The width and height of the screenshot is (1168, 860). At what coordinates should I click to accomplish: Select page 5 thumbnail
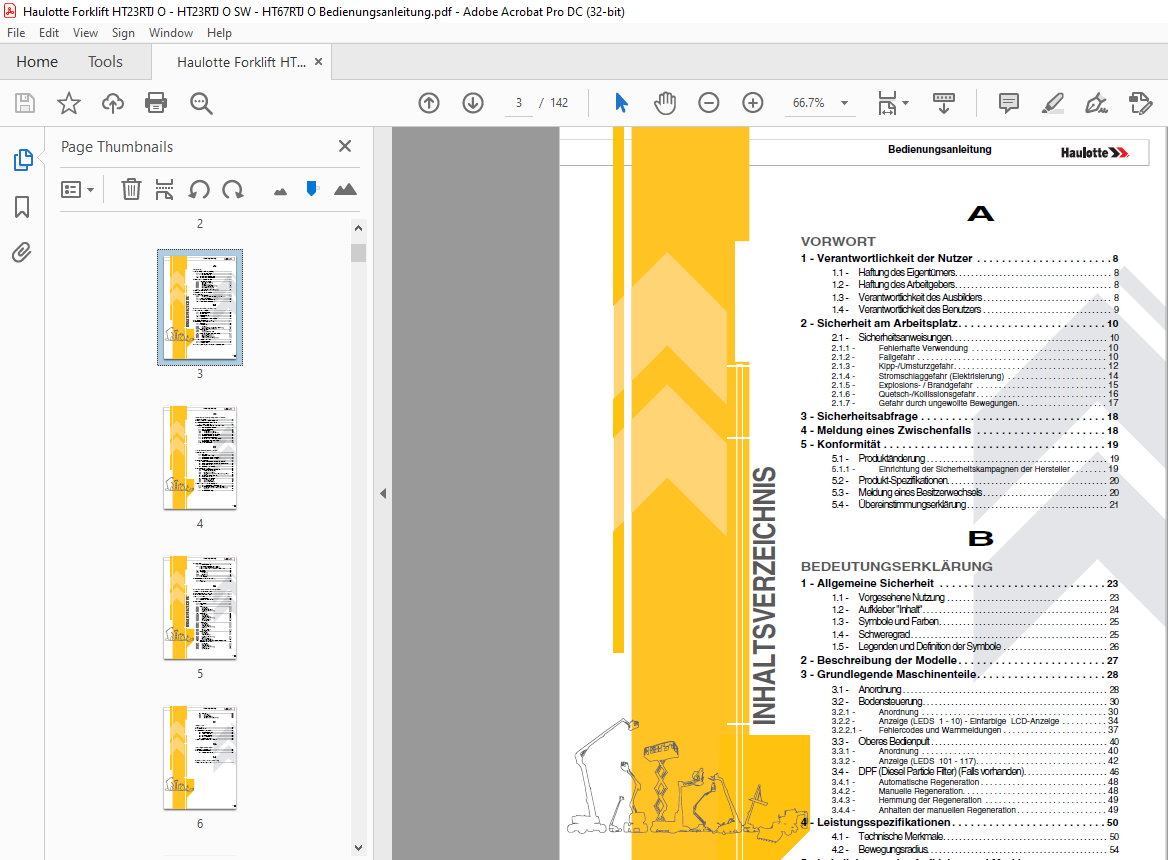pyautogui.click(x=200, y=608)
